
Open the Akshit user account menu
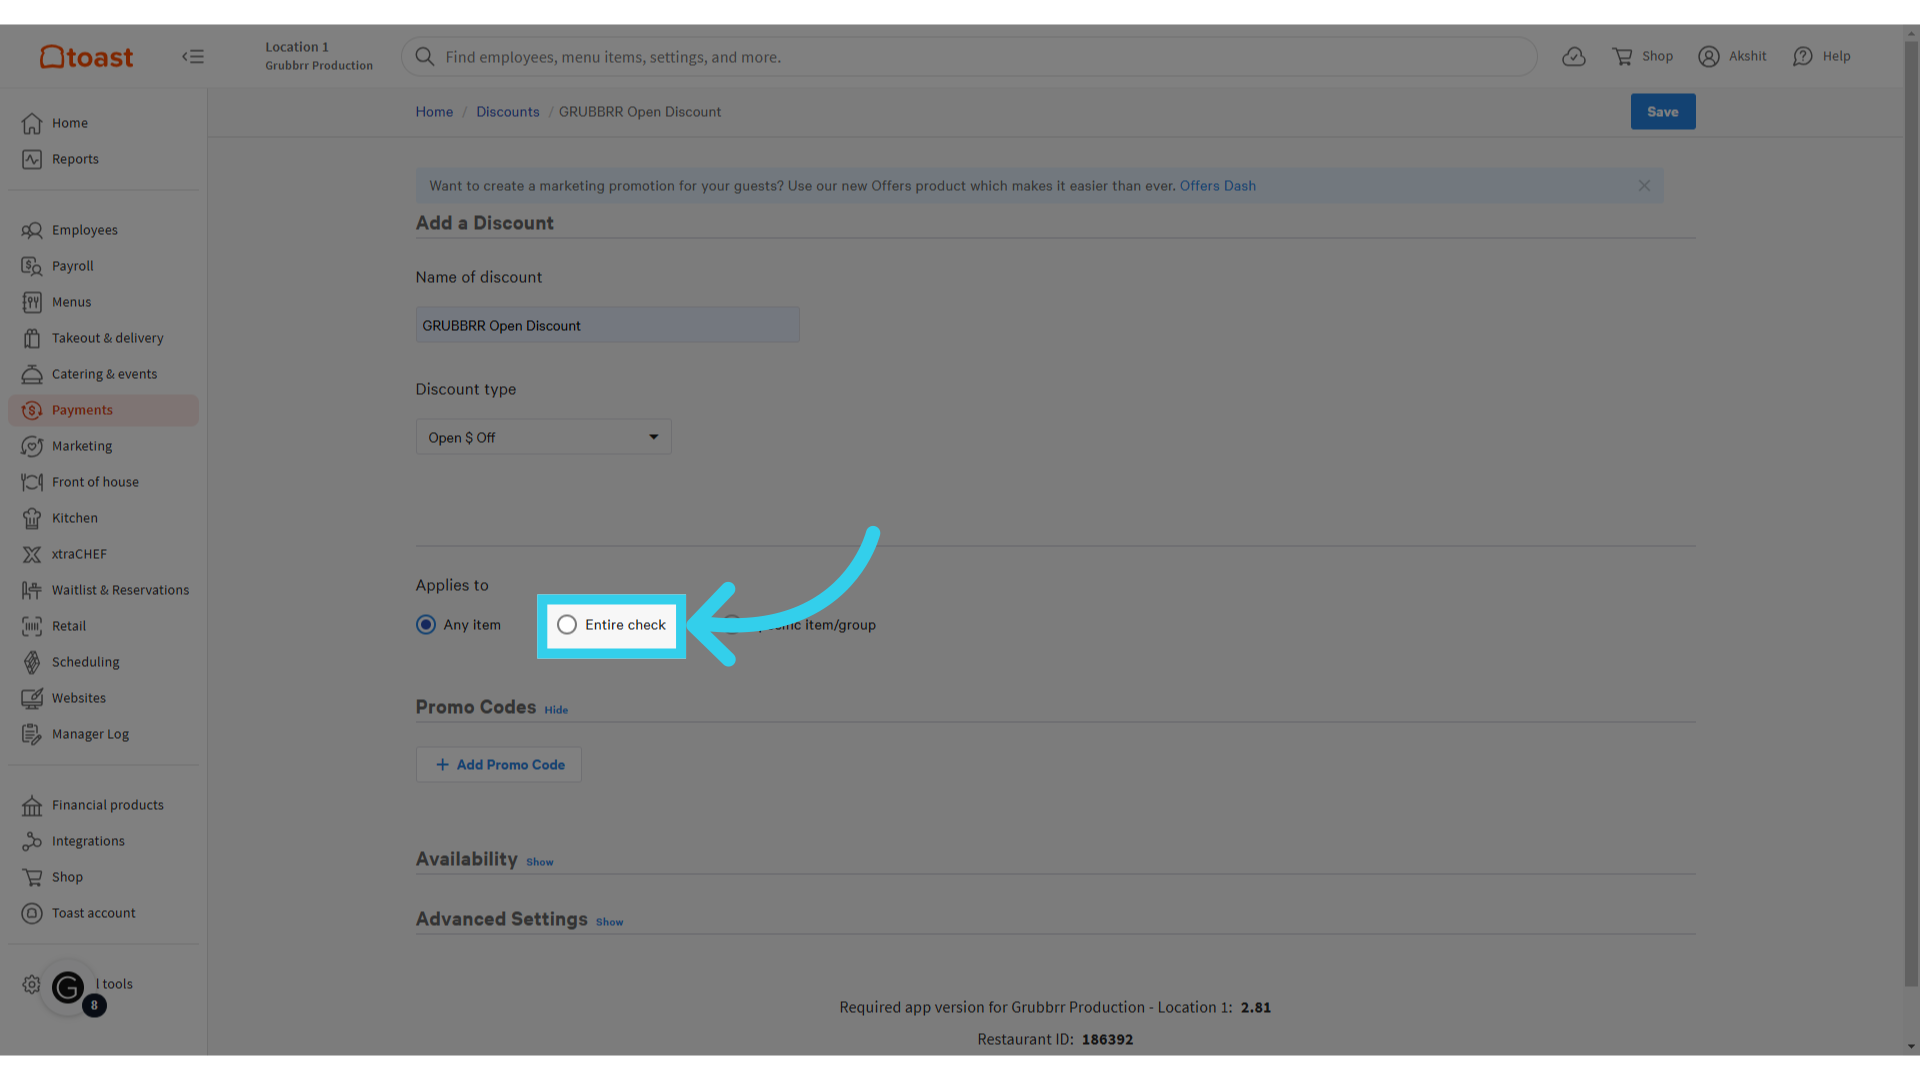click(x=1732, y=57)
